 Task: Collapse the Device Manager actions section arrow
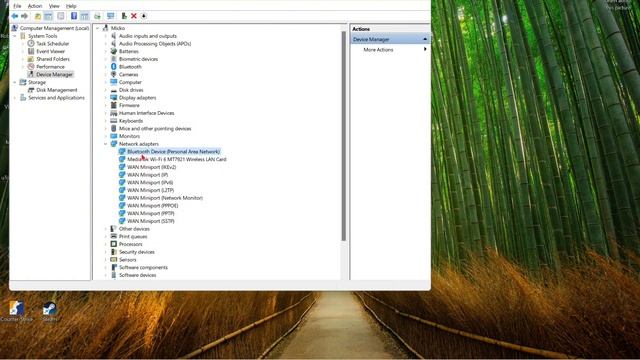click(x=425, y=39)
